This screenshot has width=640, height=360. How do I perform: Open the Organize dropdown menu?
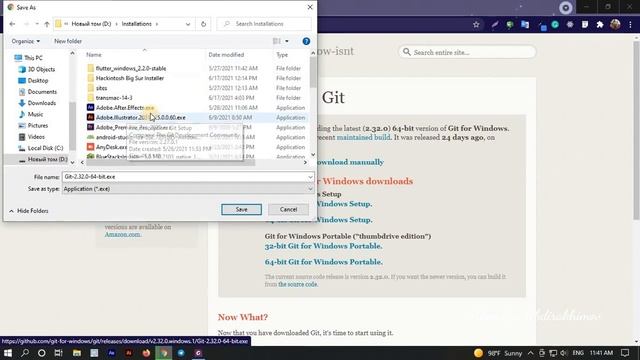(x=26, y=41)
